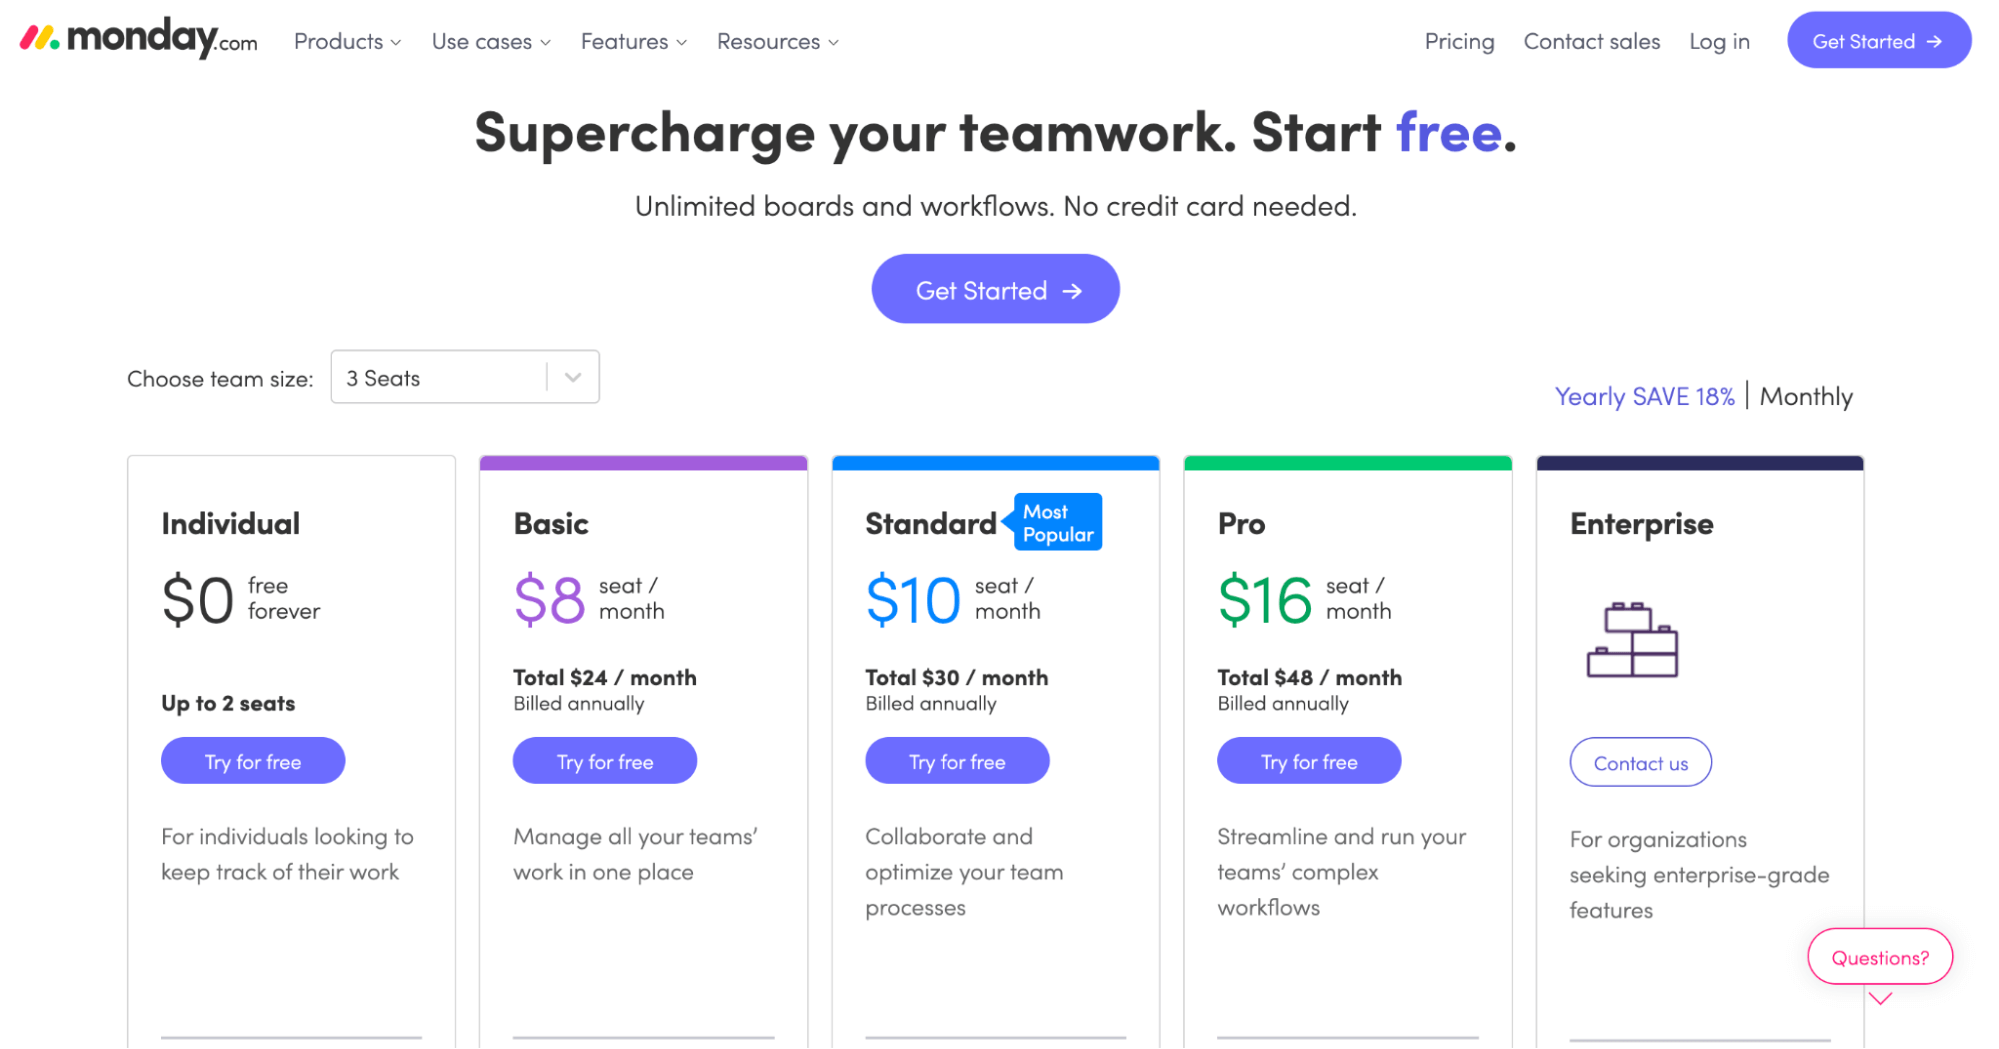Click Contact sales in the header
This screenshot has height=1049, width=1999.
[x=1591, y=41]
